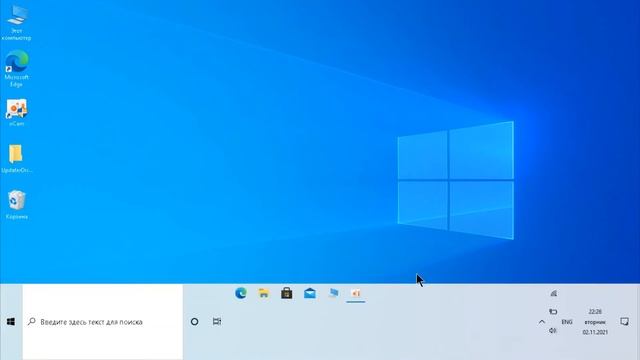The height and width of the screenshot is (360, 640).
Task: Launch Microsoft Edge from the taskbar
Action: tap(240, 293)
